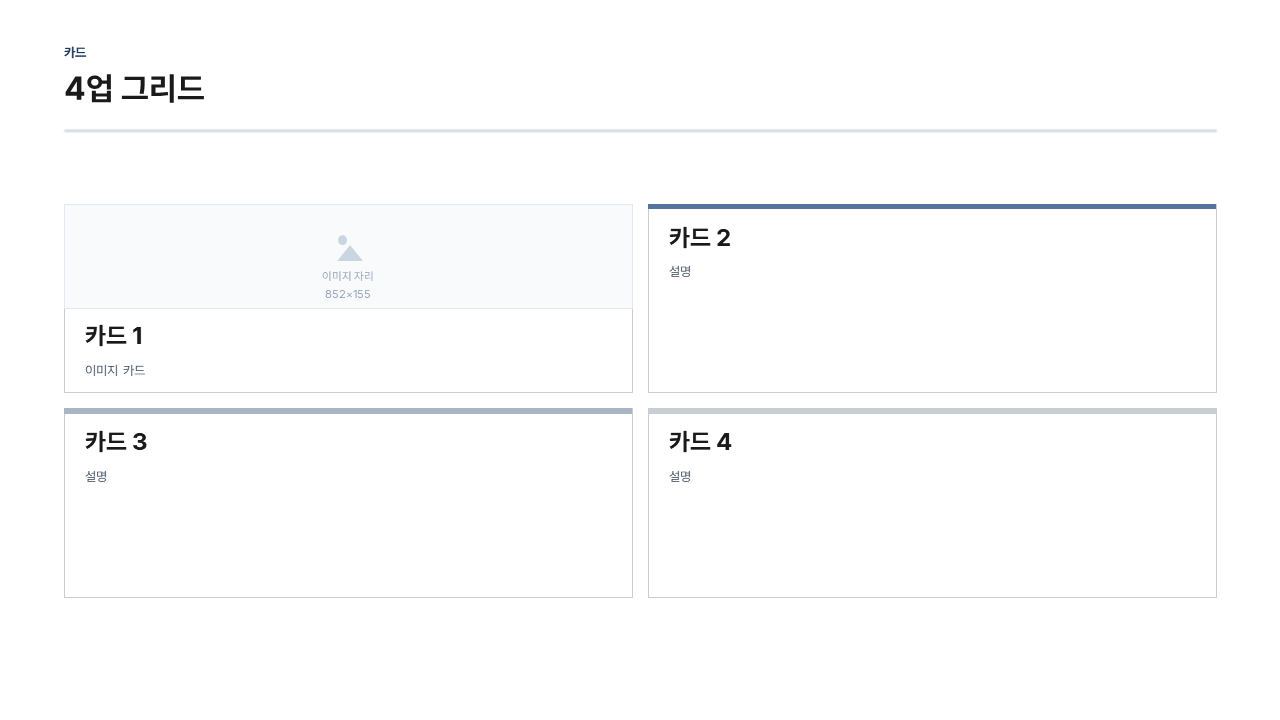Click 설명 text under 카드 3
1280x720 pixels.
coord(96,476)
